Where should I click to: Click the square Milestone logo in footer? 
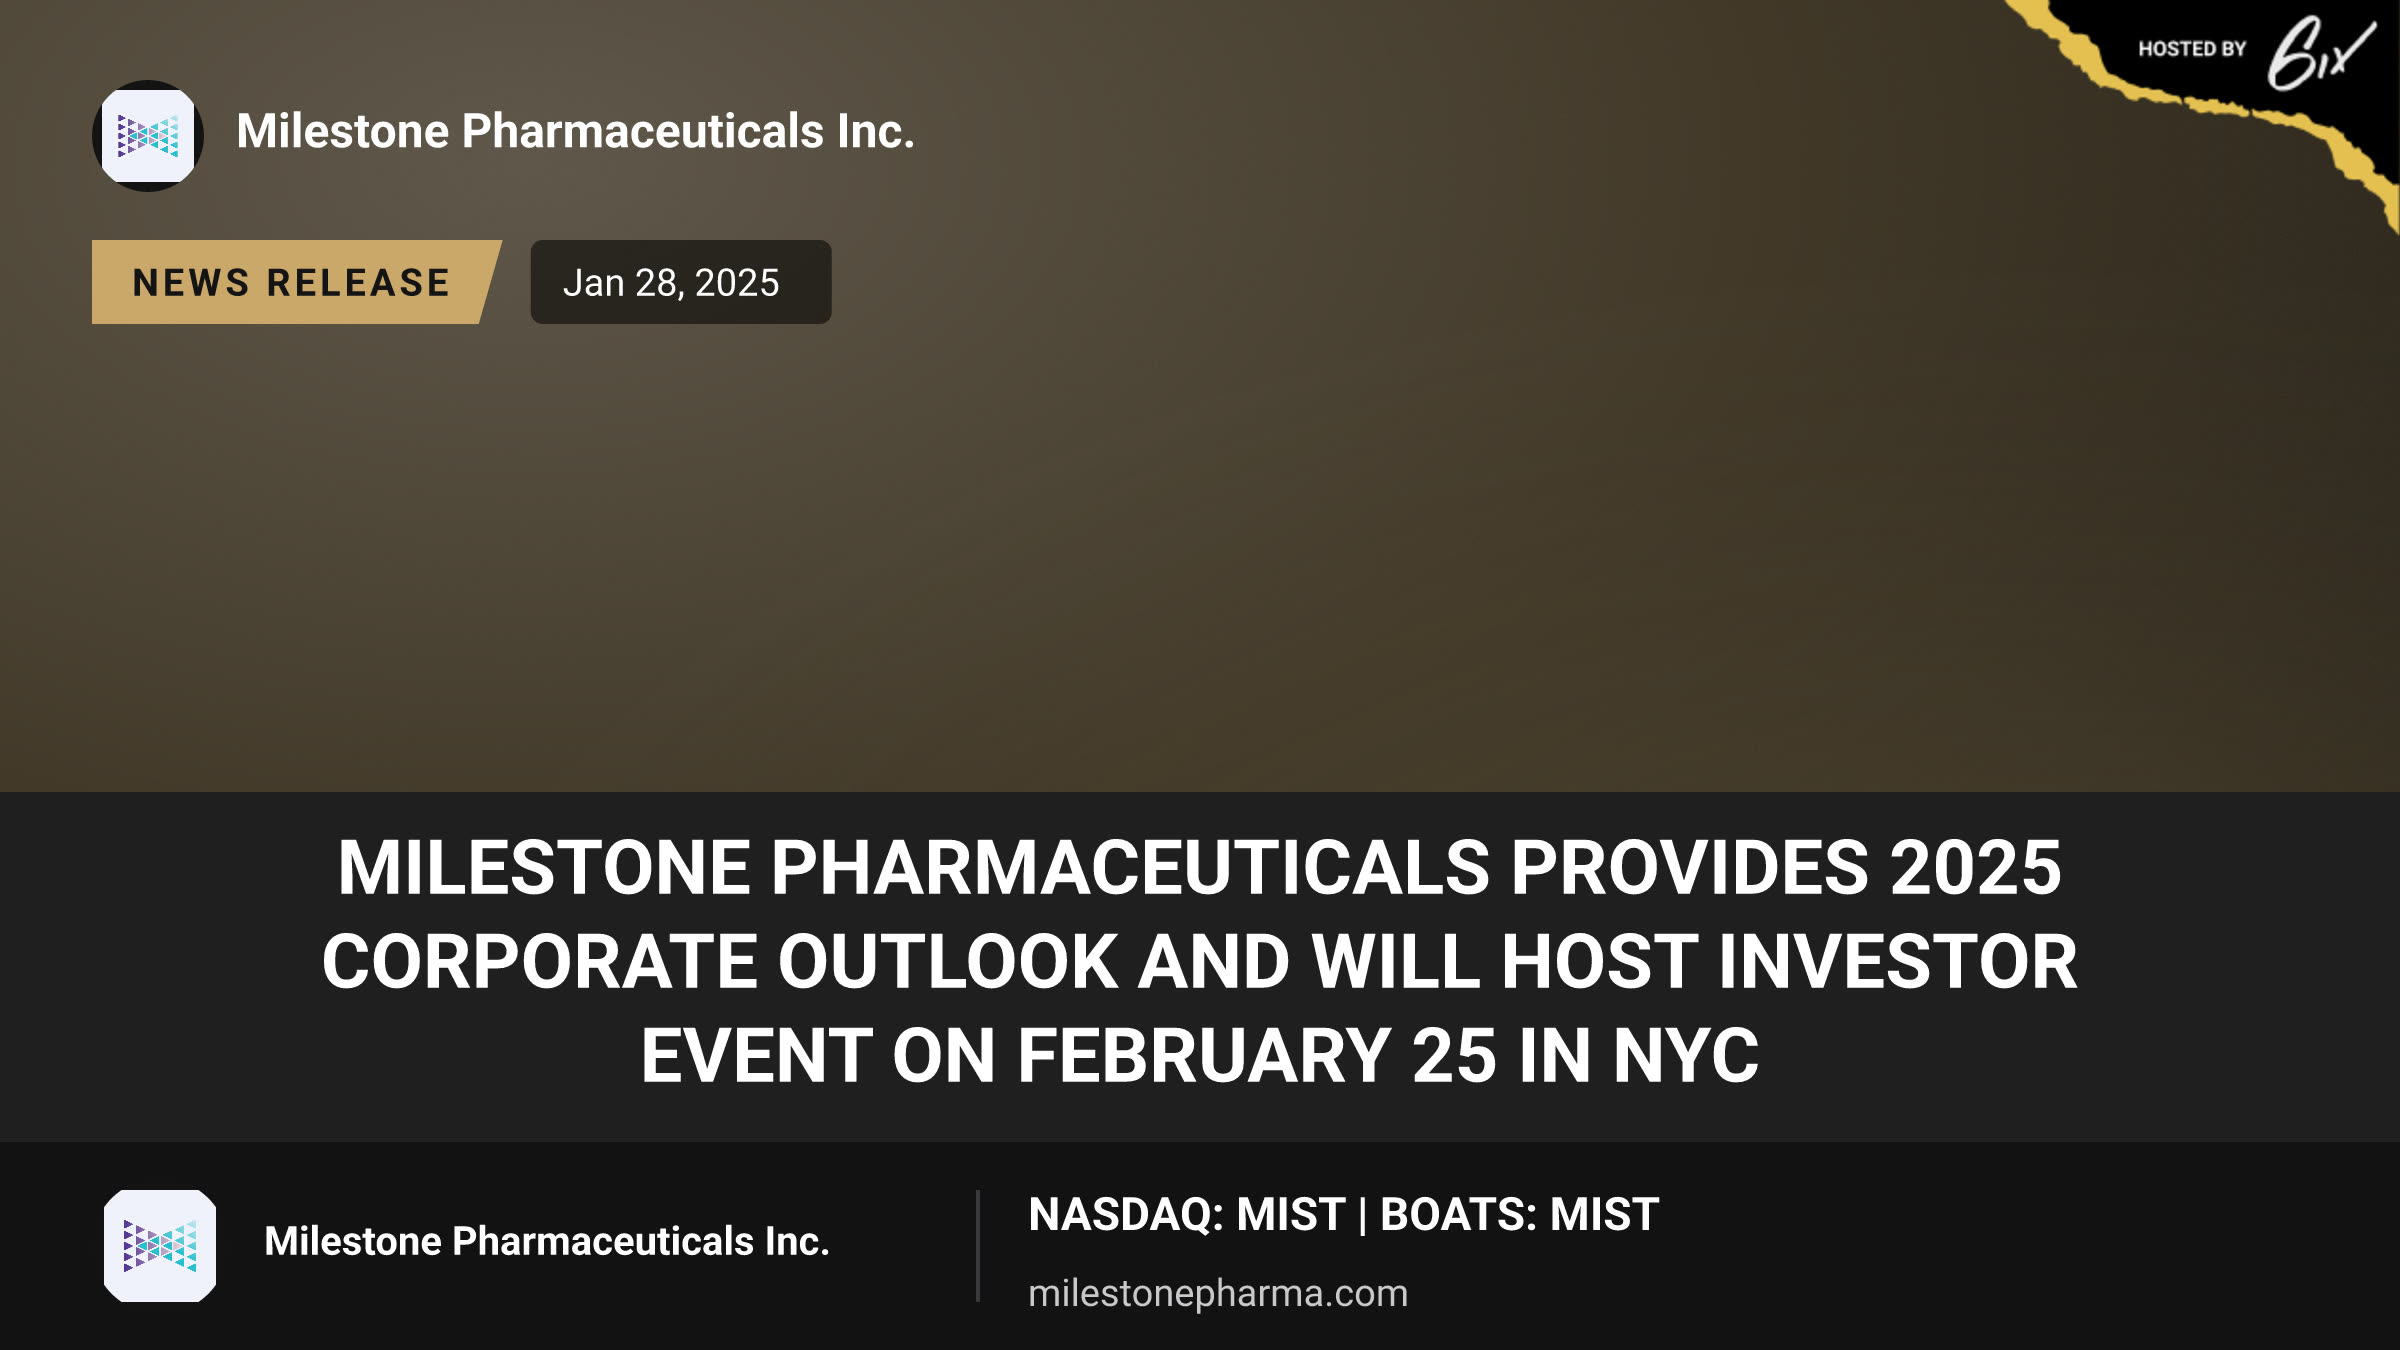160,1246
